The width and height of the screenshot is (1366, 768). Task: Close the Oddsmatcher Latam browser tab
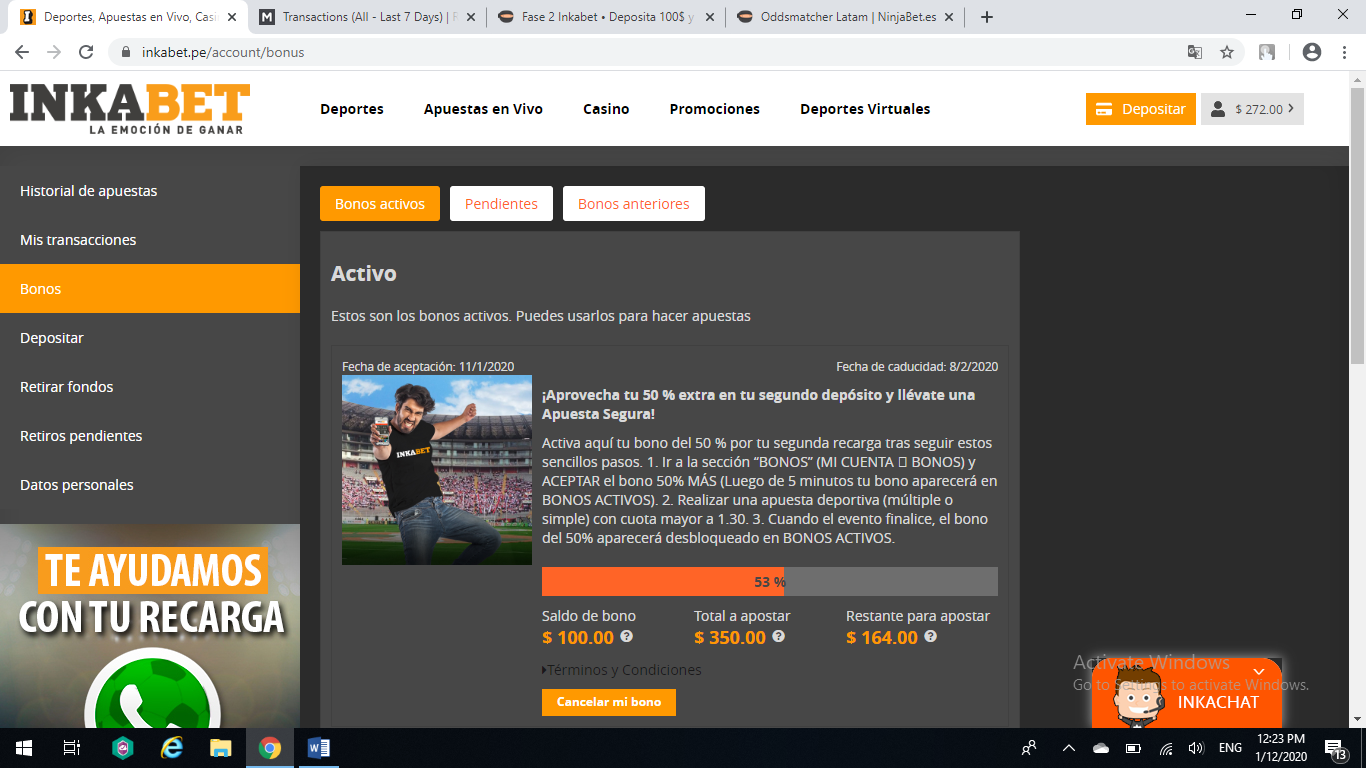coord(947,17)
